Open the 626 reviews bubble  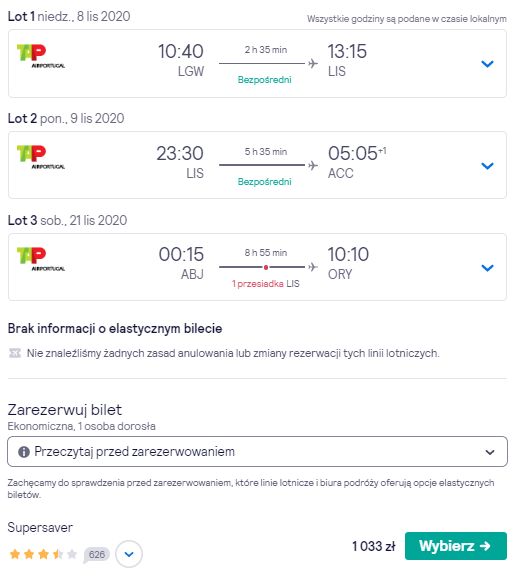coord(97,554)
